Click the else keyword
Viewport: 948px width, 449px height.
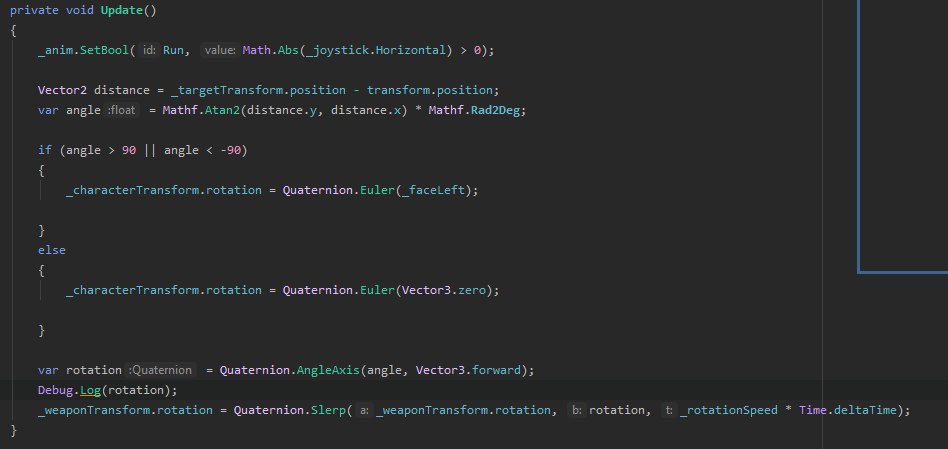tap(52, 250)
